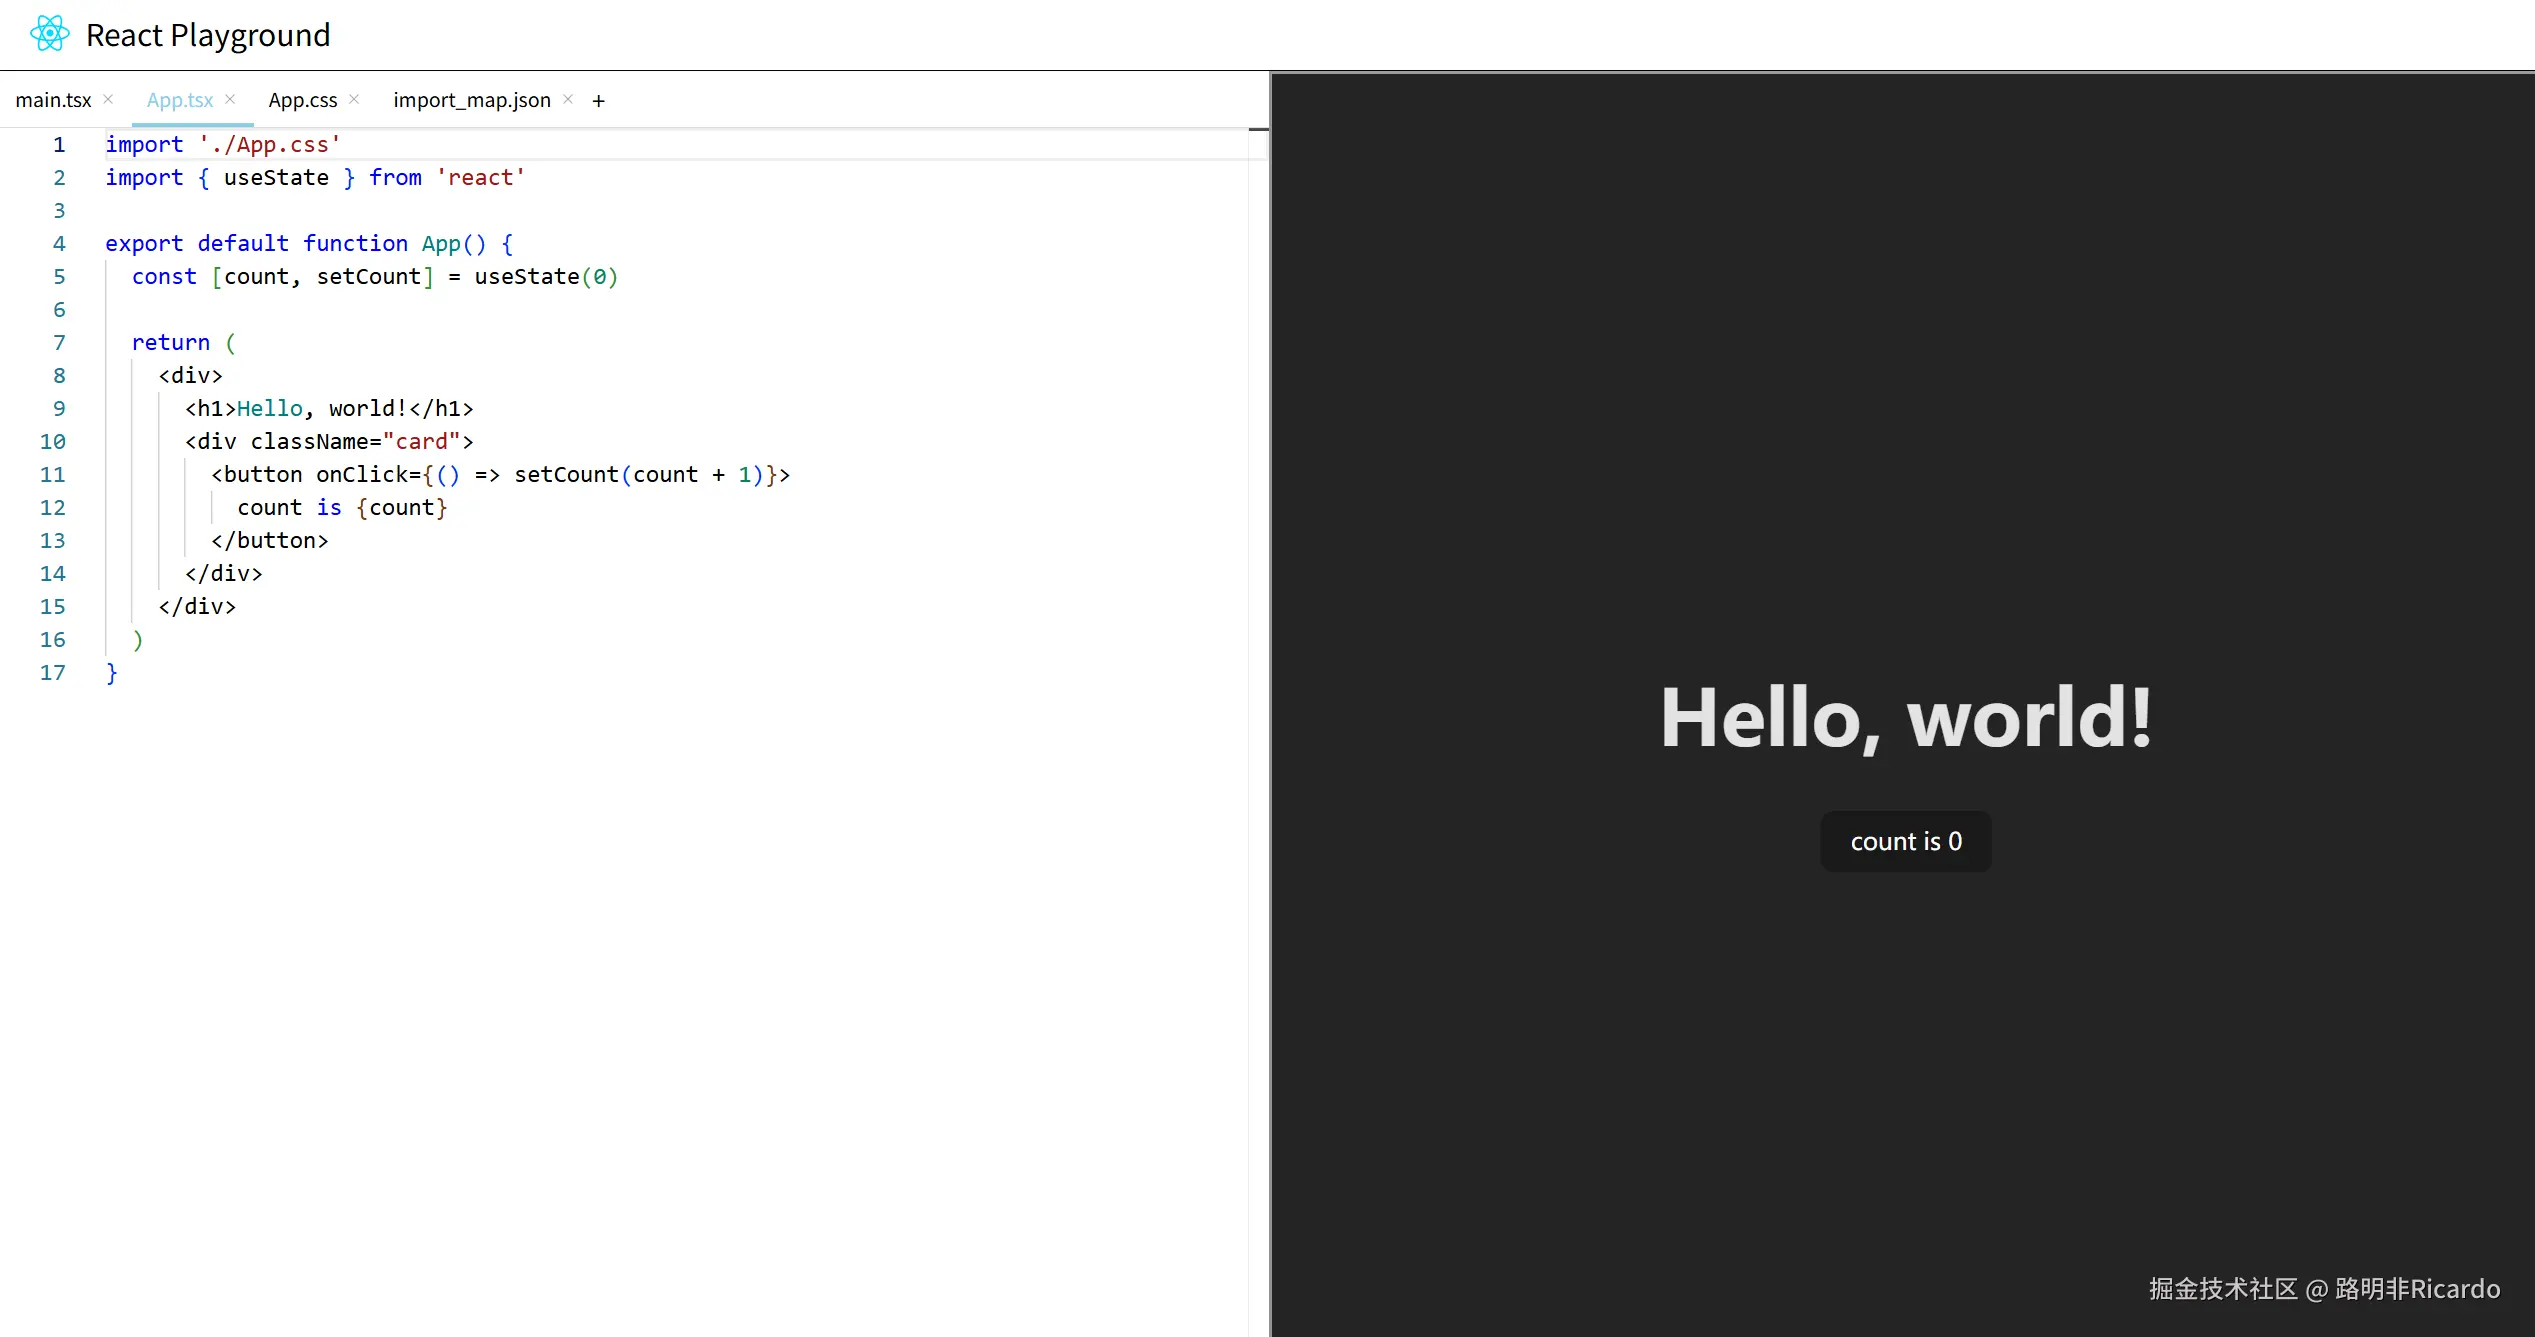Click the React Playground title
Screen dimensions: 2535x1337
click(208, 35)
